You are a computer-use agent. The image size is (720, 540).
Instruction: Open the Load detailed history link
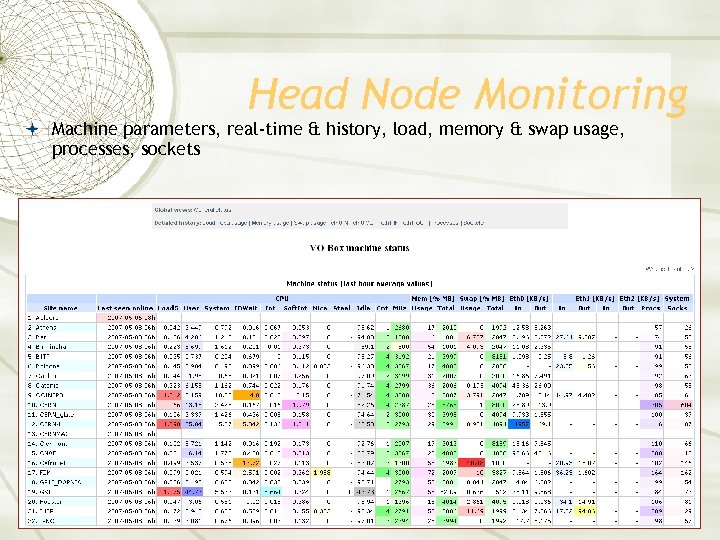[x=208, y=223]
